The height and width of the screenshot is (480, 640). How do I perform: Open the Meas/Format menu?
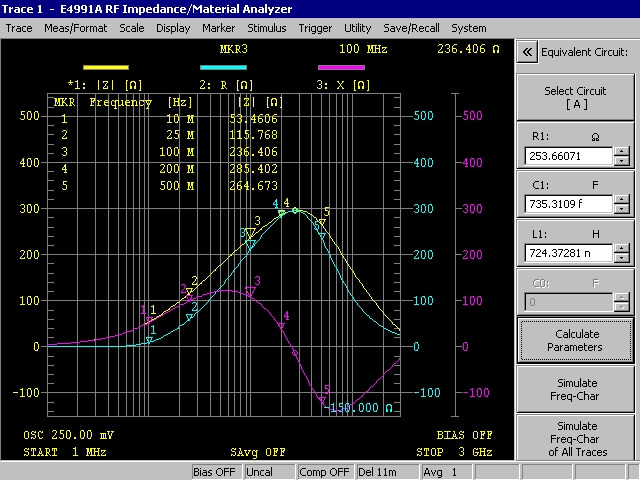(76, 28)
